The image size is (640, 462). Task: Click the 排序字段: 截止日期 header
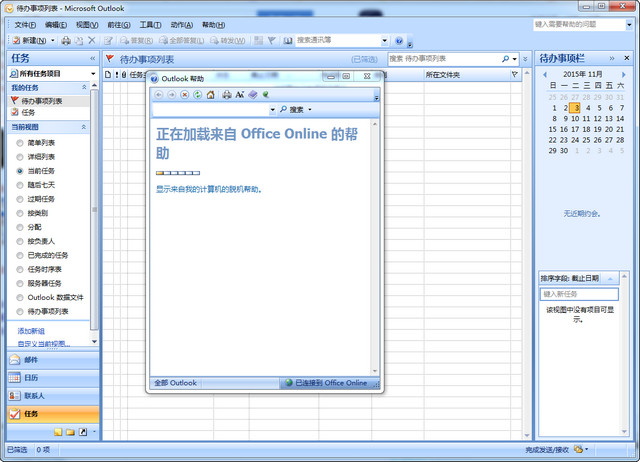[579, 278]
